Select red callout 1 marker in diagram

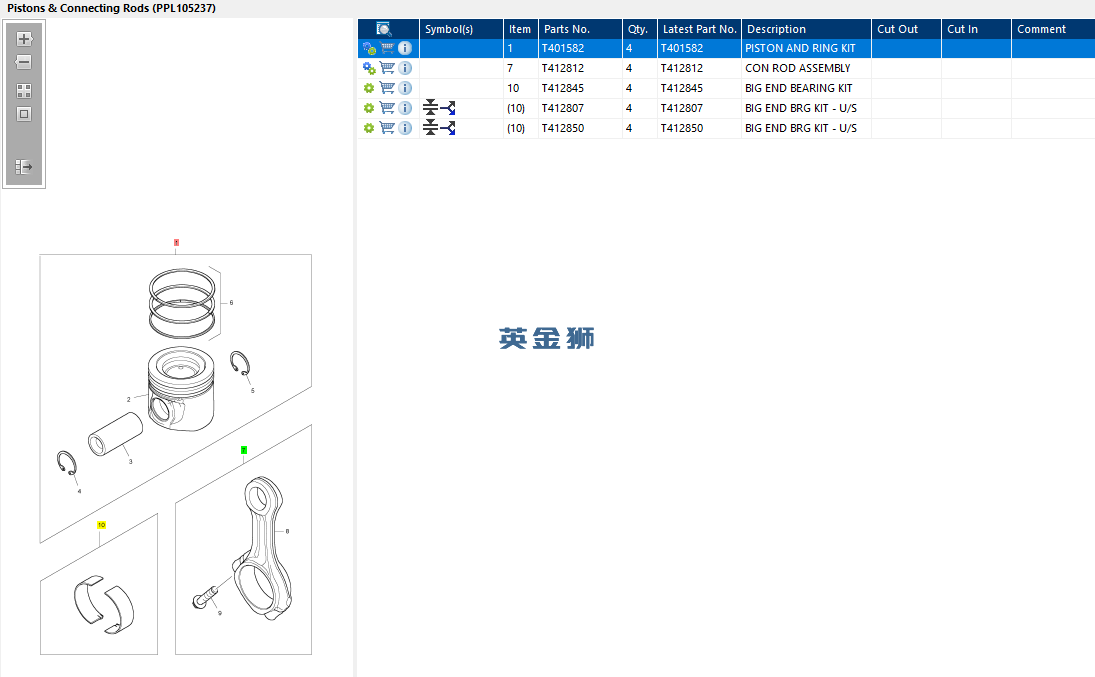coord(176,242)
